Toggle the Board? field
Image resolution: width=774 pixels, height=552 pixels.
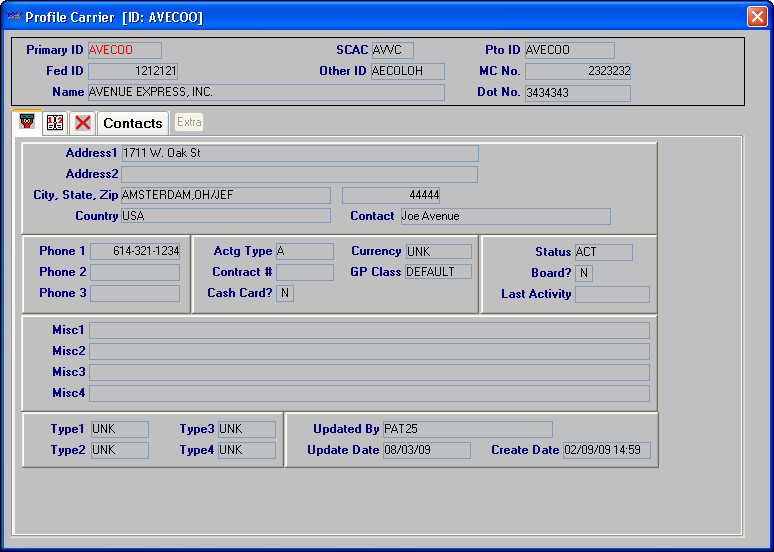click(584, 273)
